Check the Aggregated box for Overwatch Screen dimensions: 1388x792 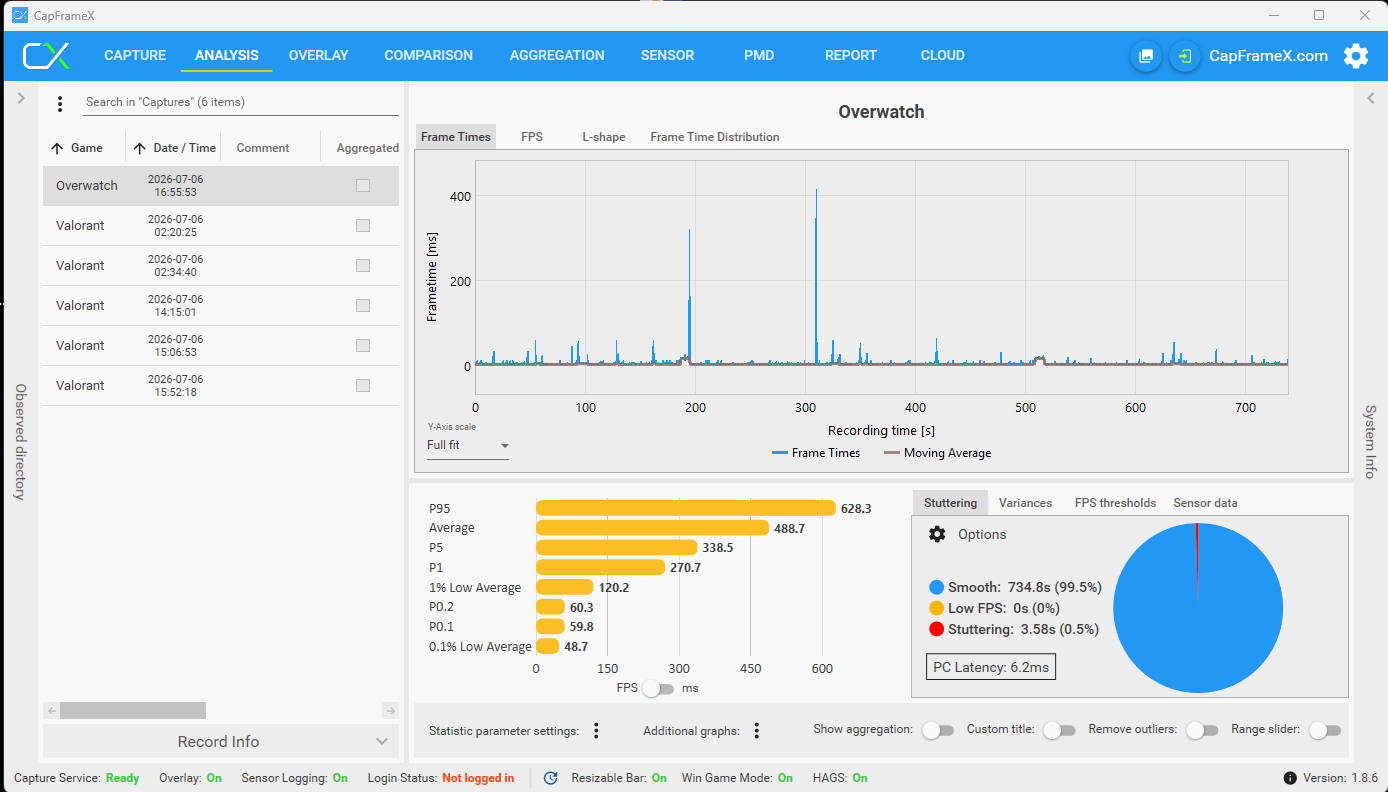[x=363, y=185]
